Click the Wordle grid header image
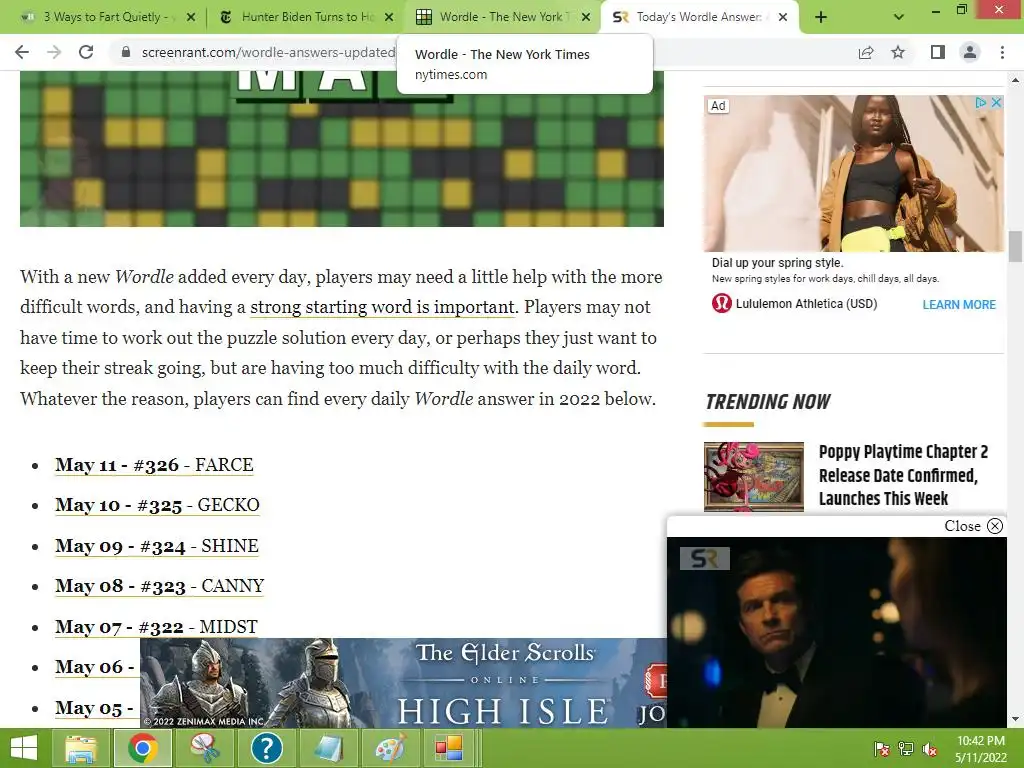1024x768 pixels. click(342, 149)
